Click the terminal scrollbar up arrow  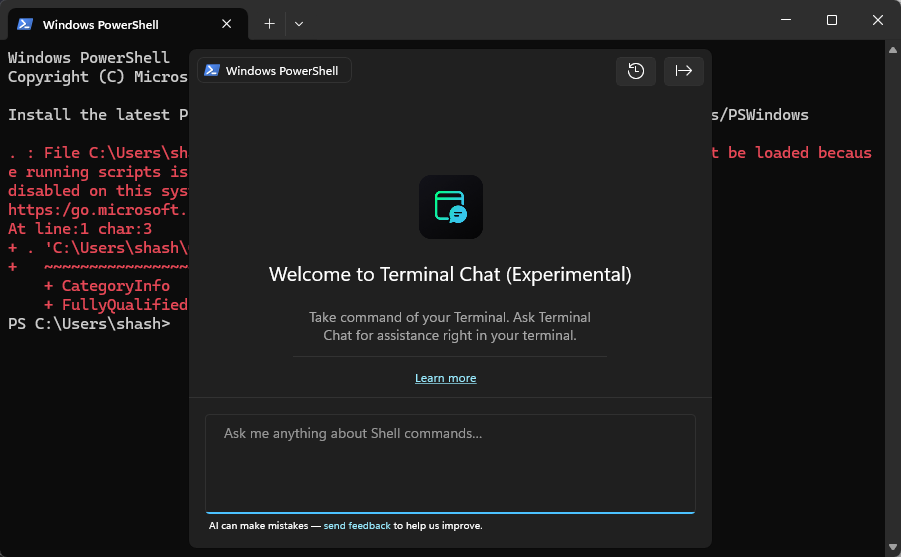click(893, 49)
